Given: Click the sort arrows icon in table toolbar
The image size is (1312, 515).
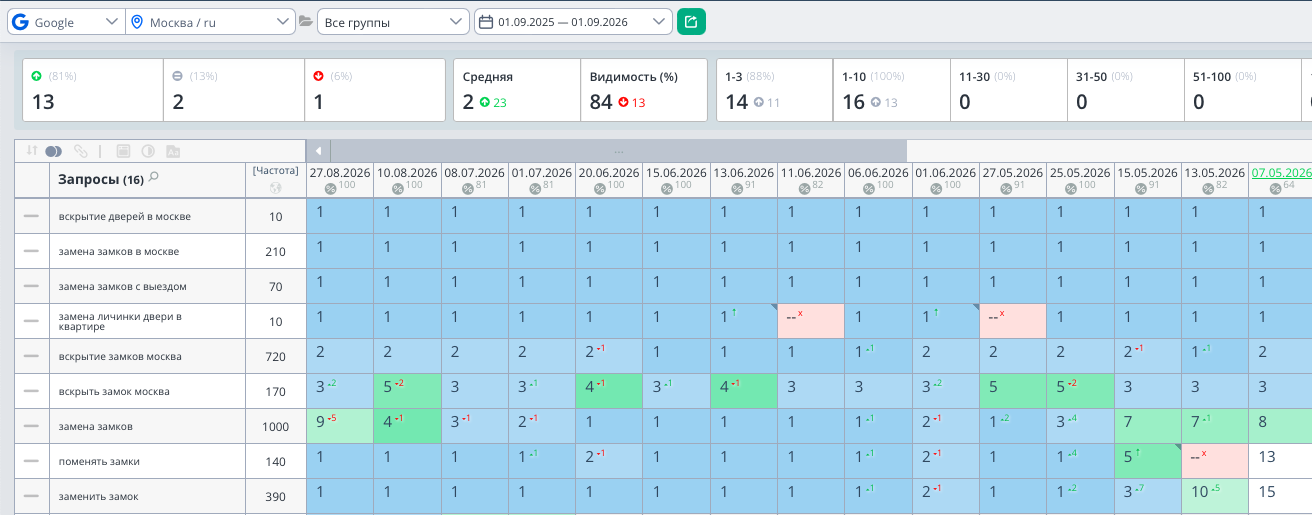Looking at the screenshot, I should [x=32, y=151].
